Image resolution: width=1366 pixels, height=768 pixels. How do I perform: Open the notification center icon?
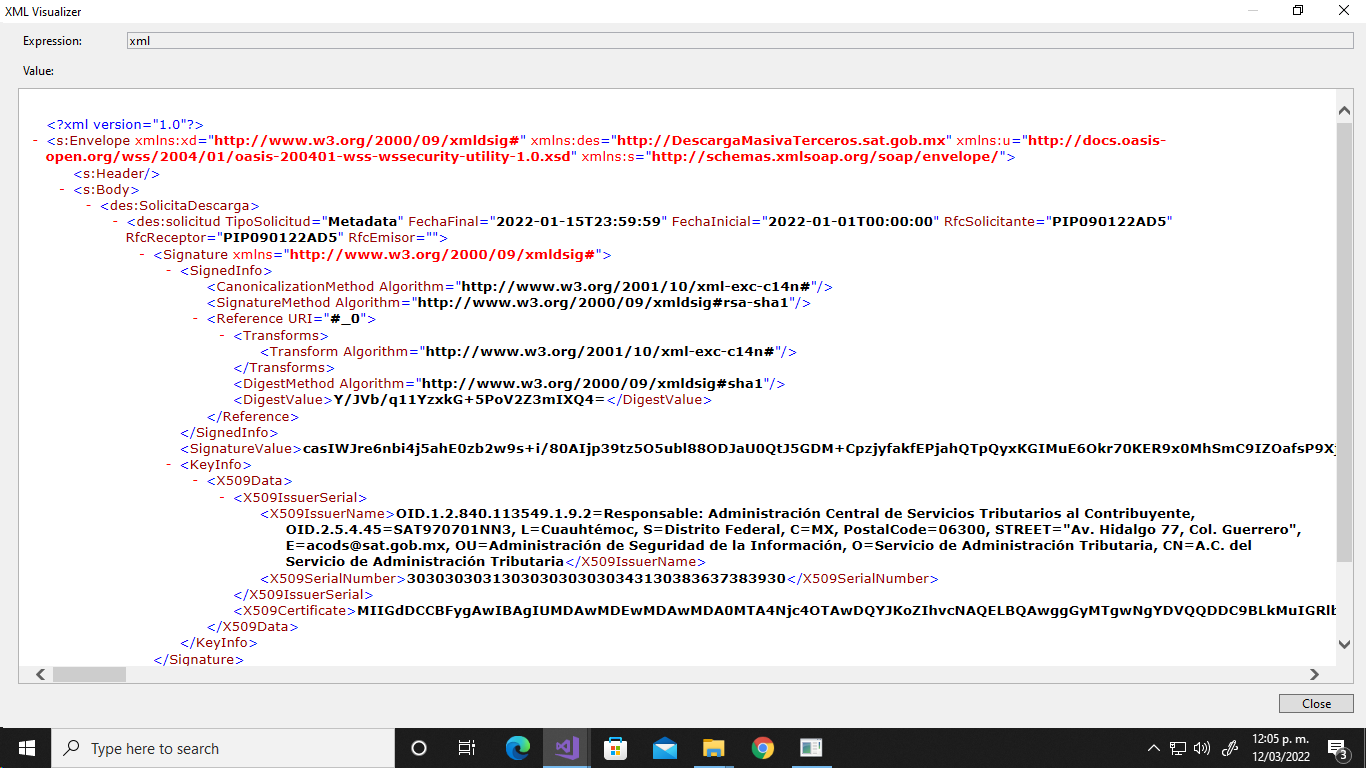pyautogui.click(x=1338, y=748)
